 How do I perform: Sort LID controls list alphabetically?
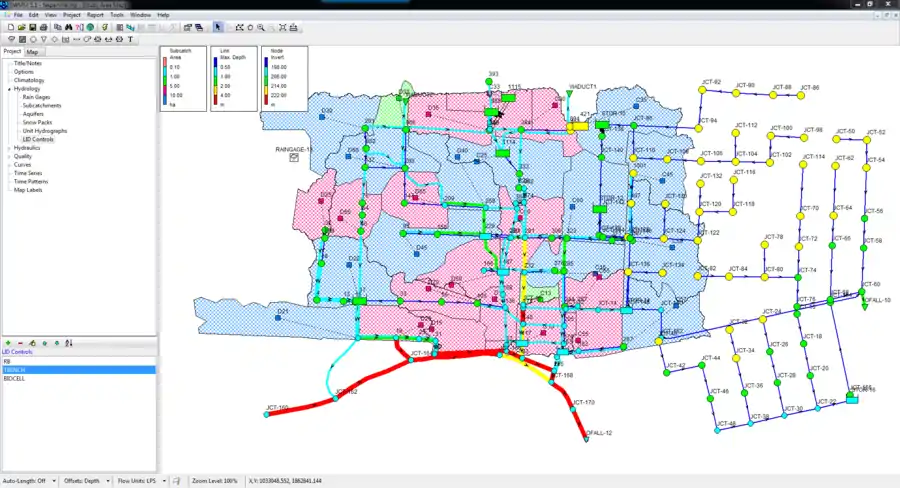69,343
